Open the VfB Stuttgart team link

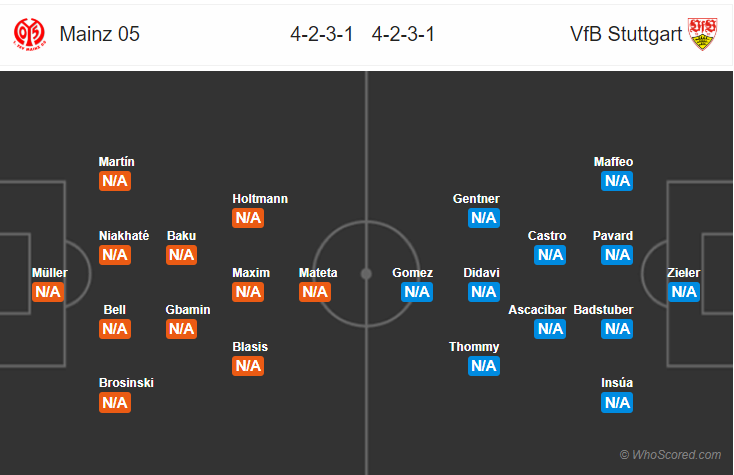pyautogui.click(x=626, y=34)
